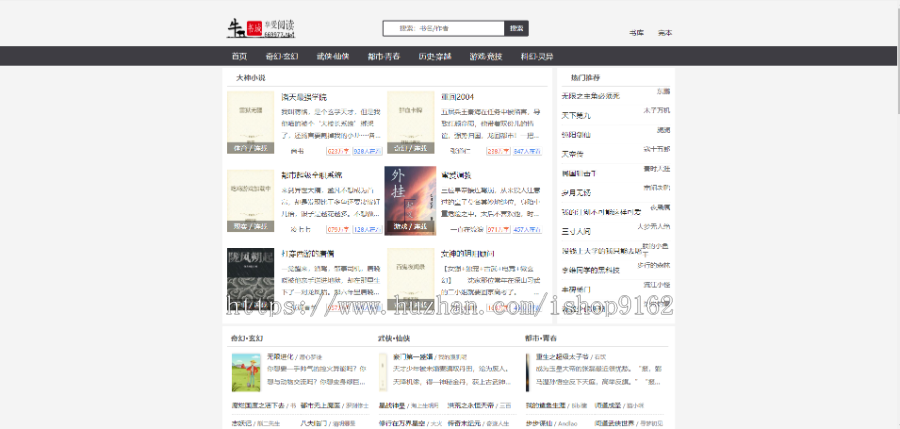Image resolution: width=900 pixels, height=429 pixels.
Task: Click the site logo in the header
Action: click(258, 29)
